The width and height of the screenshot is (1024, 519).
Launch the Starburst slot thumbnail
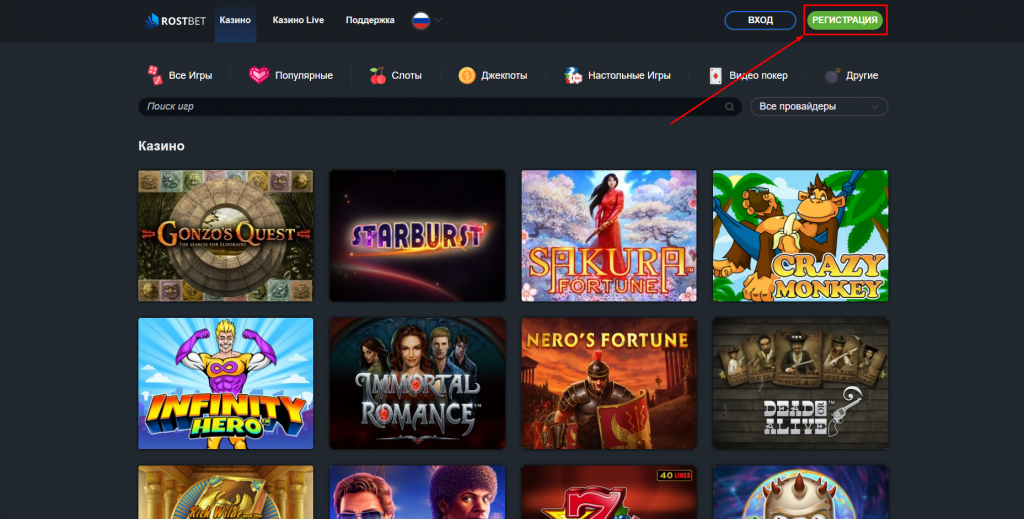point(417,235)
